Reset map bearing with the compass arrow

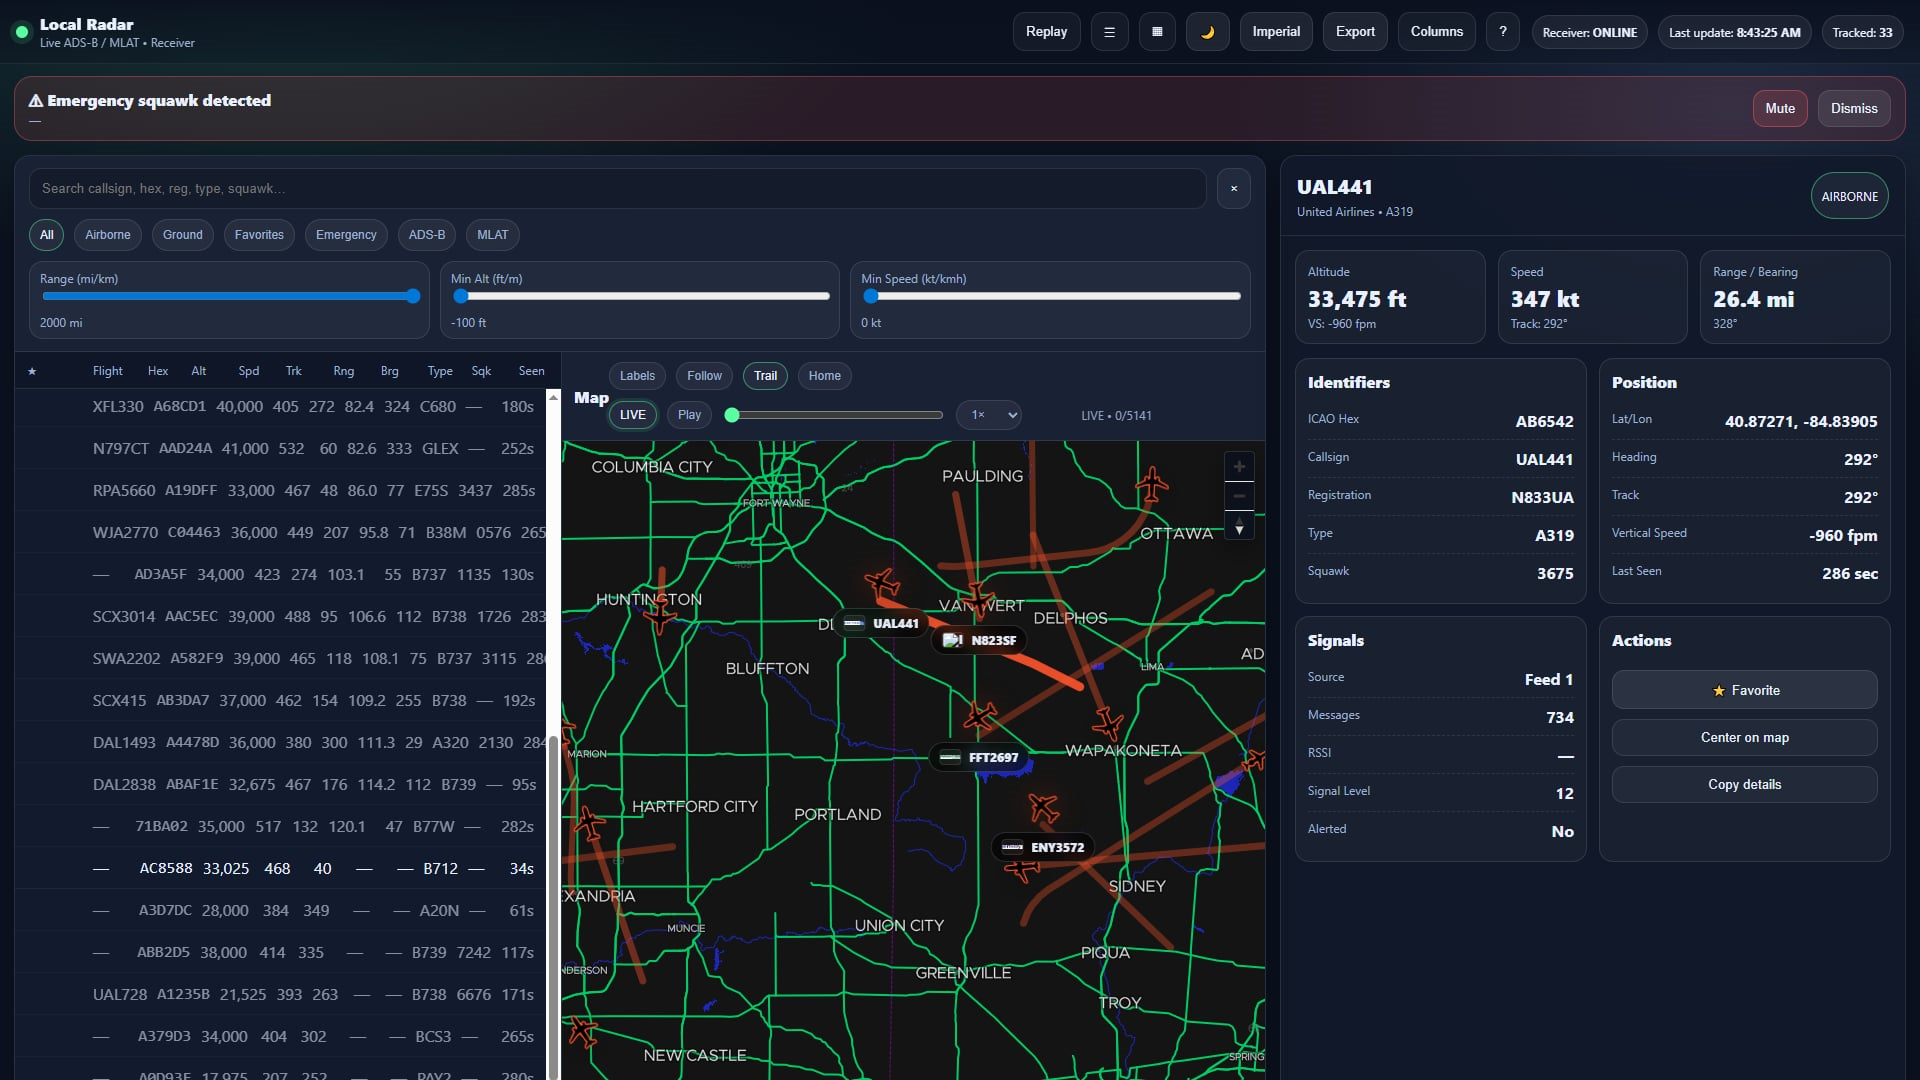(1239, 525)
